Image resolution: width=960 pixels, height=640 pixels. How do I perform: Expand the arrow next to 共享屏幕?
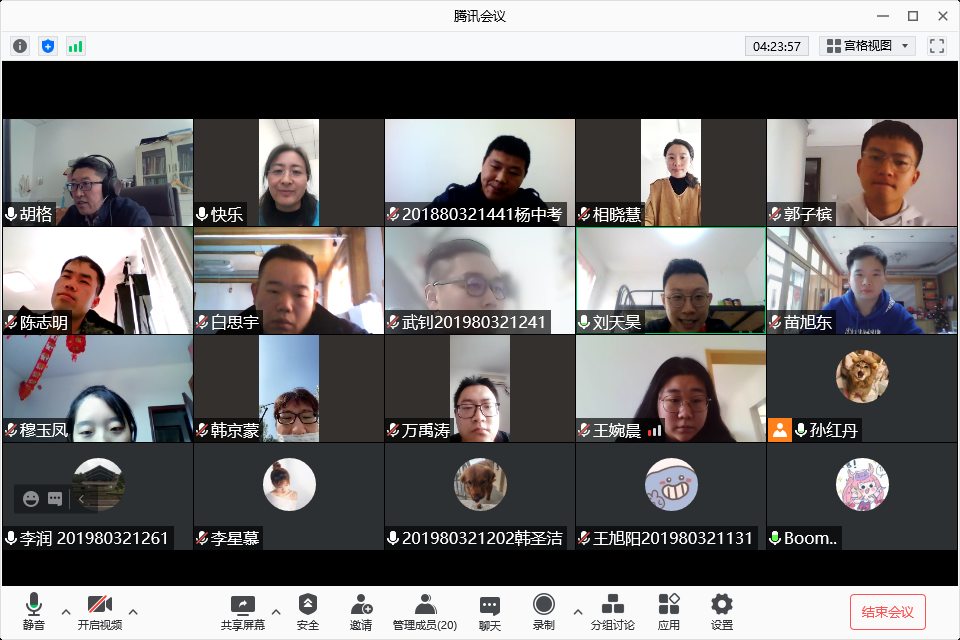pos(276,611)
